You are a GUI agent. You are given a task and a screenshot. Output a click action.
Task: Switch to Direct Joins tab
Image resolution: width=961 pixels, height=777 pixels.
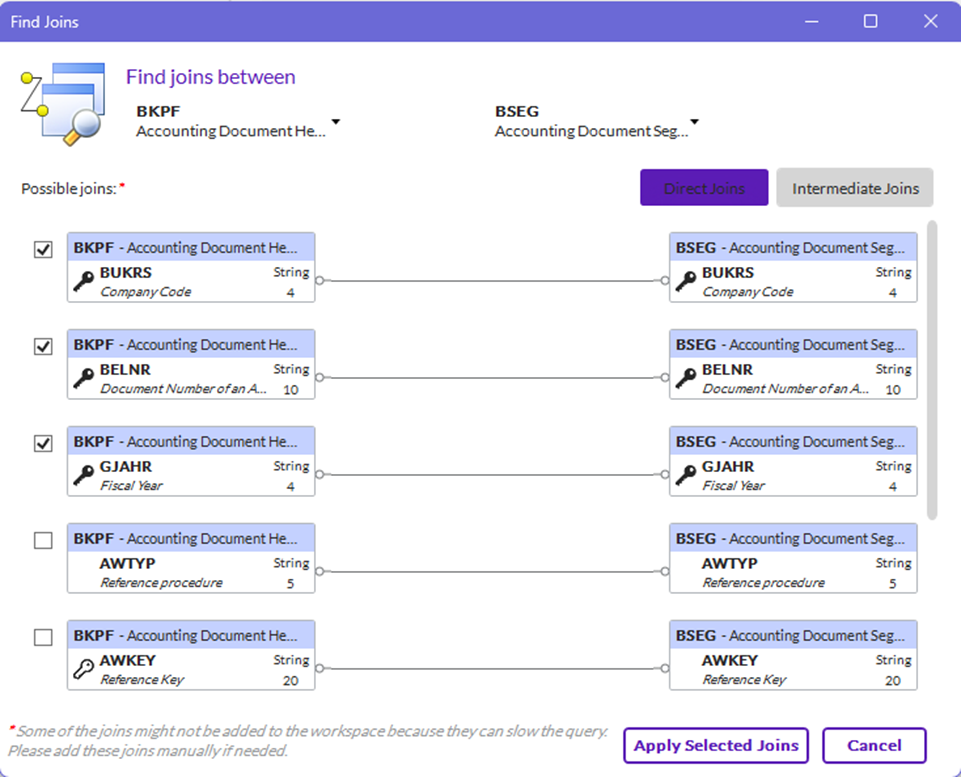(704, 188)
